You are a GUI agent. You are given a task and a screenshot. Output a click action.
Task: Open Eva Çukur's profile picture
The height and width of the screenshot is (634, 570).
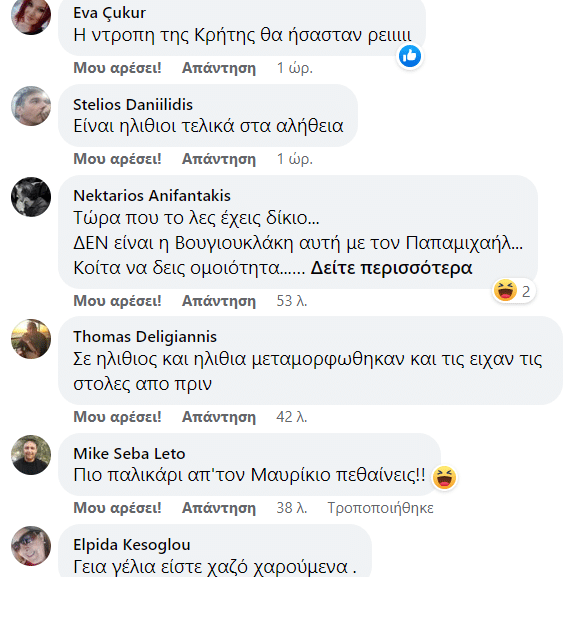pos(31,15)
